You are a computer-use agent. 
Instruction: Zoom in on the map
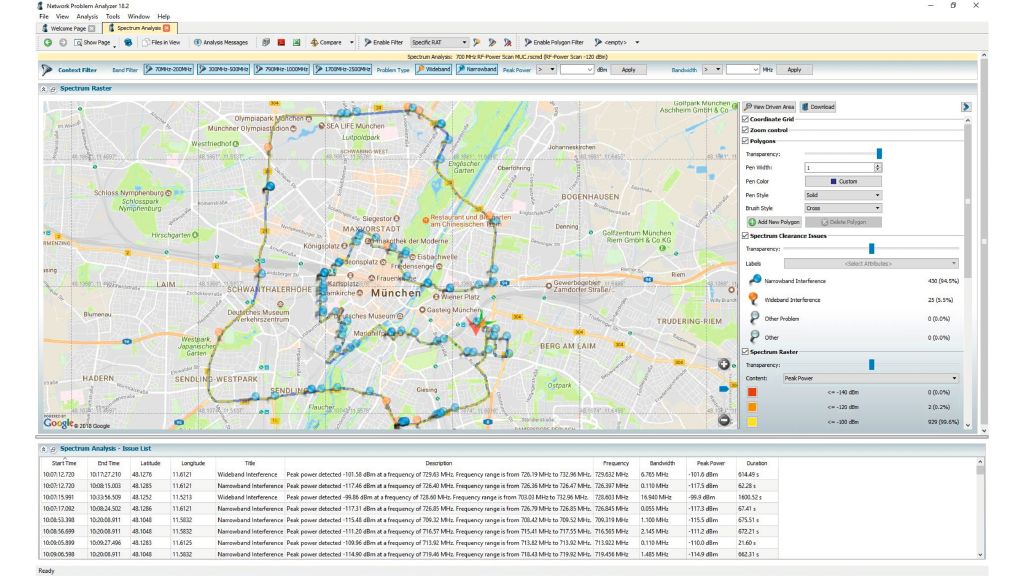[723, 364]
